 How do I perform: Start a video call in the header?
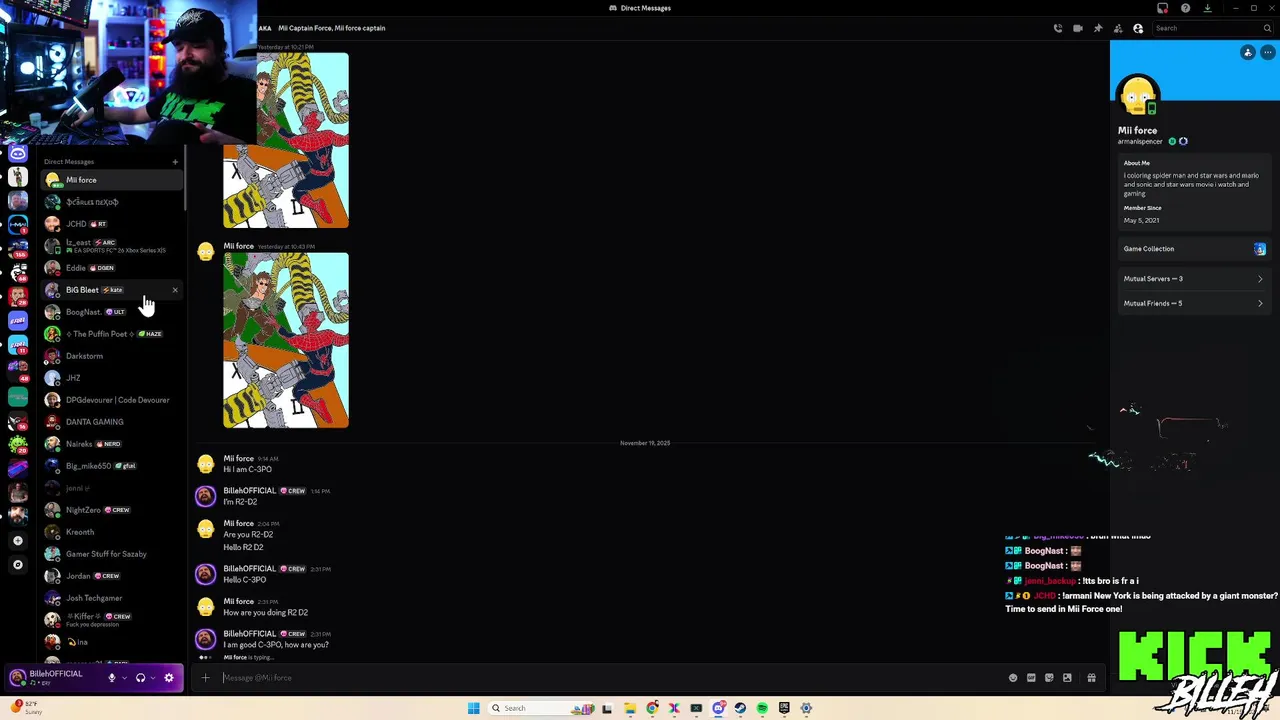click(1078, 28)
